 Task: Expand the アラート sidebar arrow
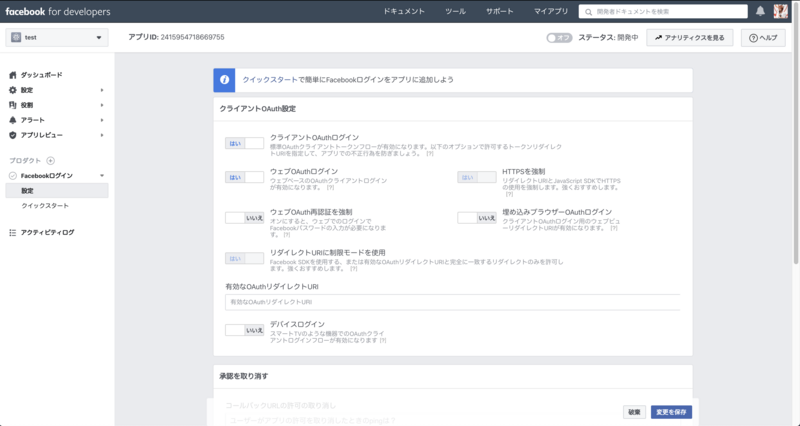[x=102, y=120]
